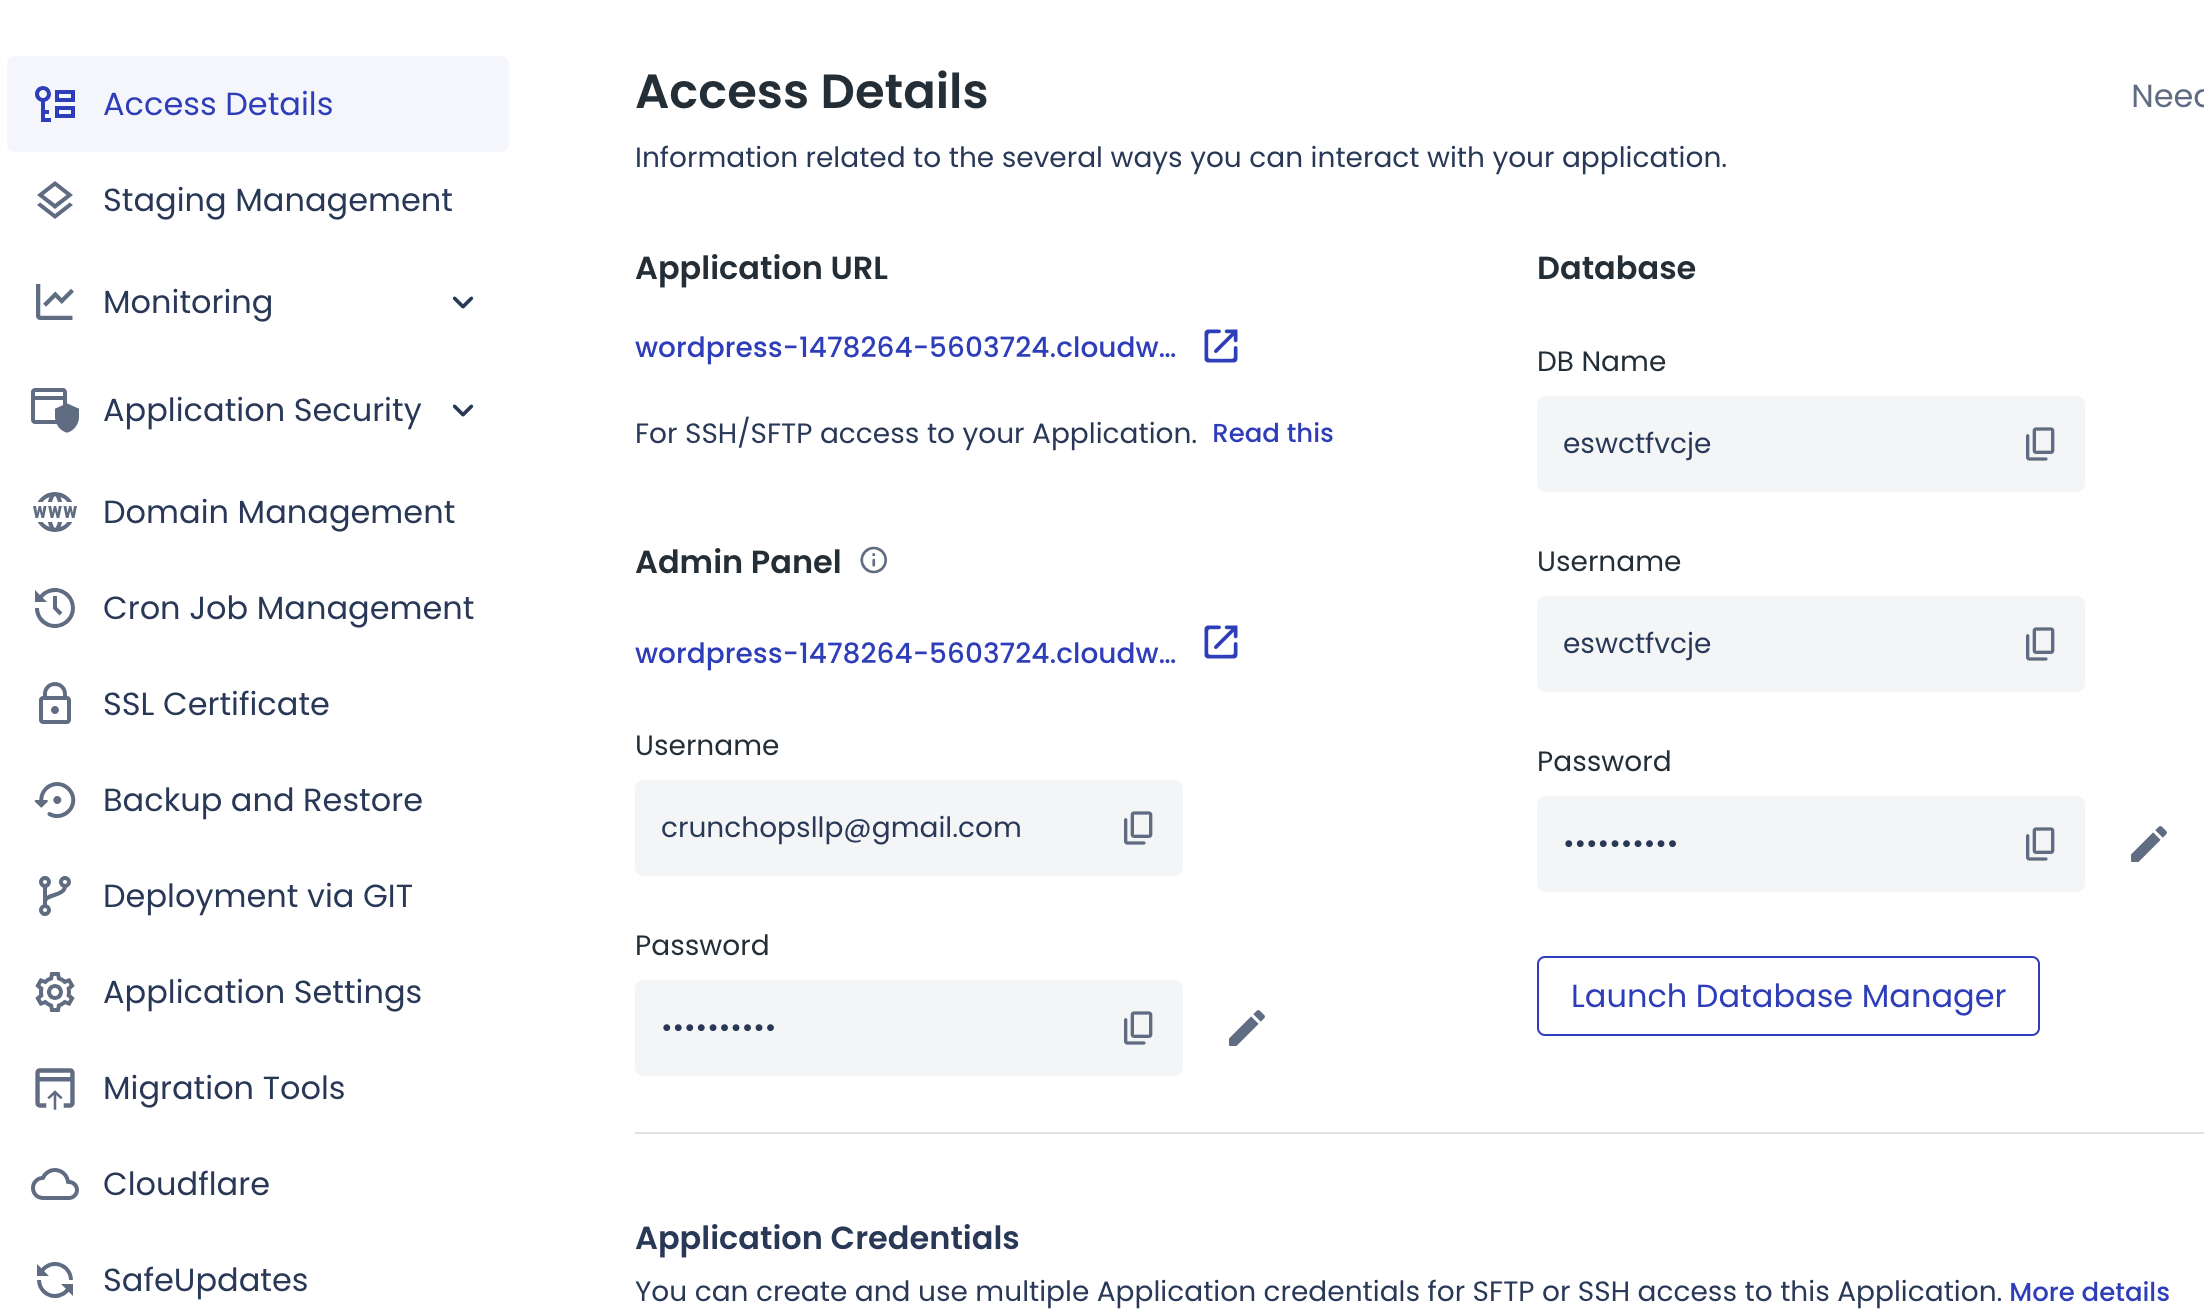Expand the Monitoring submenu chevron
Image resolution: width=2204 pixels, height=1312 pixels.
(x=462, y=302)
